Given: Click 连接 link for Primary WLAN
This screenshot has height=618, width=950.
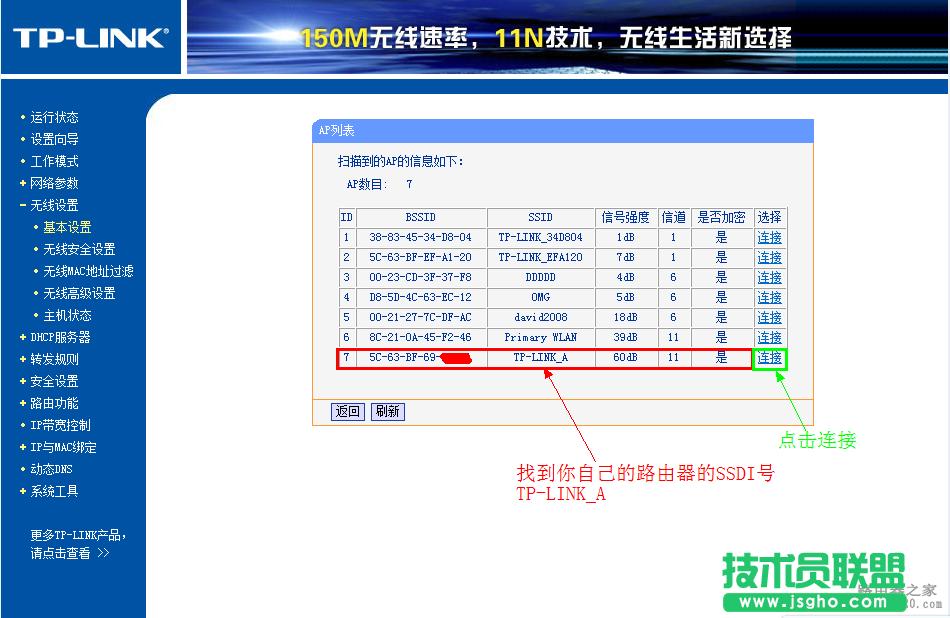Looking at the screenshot, I should pos(769,338).
